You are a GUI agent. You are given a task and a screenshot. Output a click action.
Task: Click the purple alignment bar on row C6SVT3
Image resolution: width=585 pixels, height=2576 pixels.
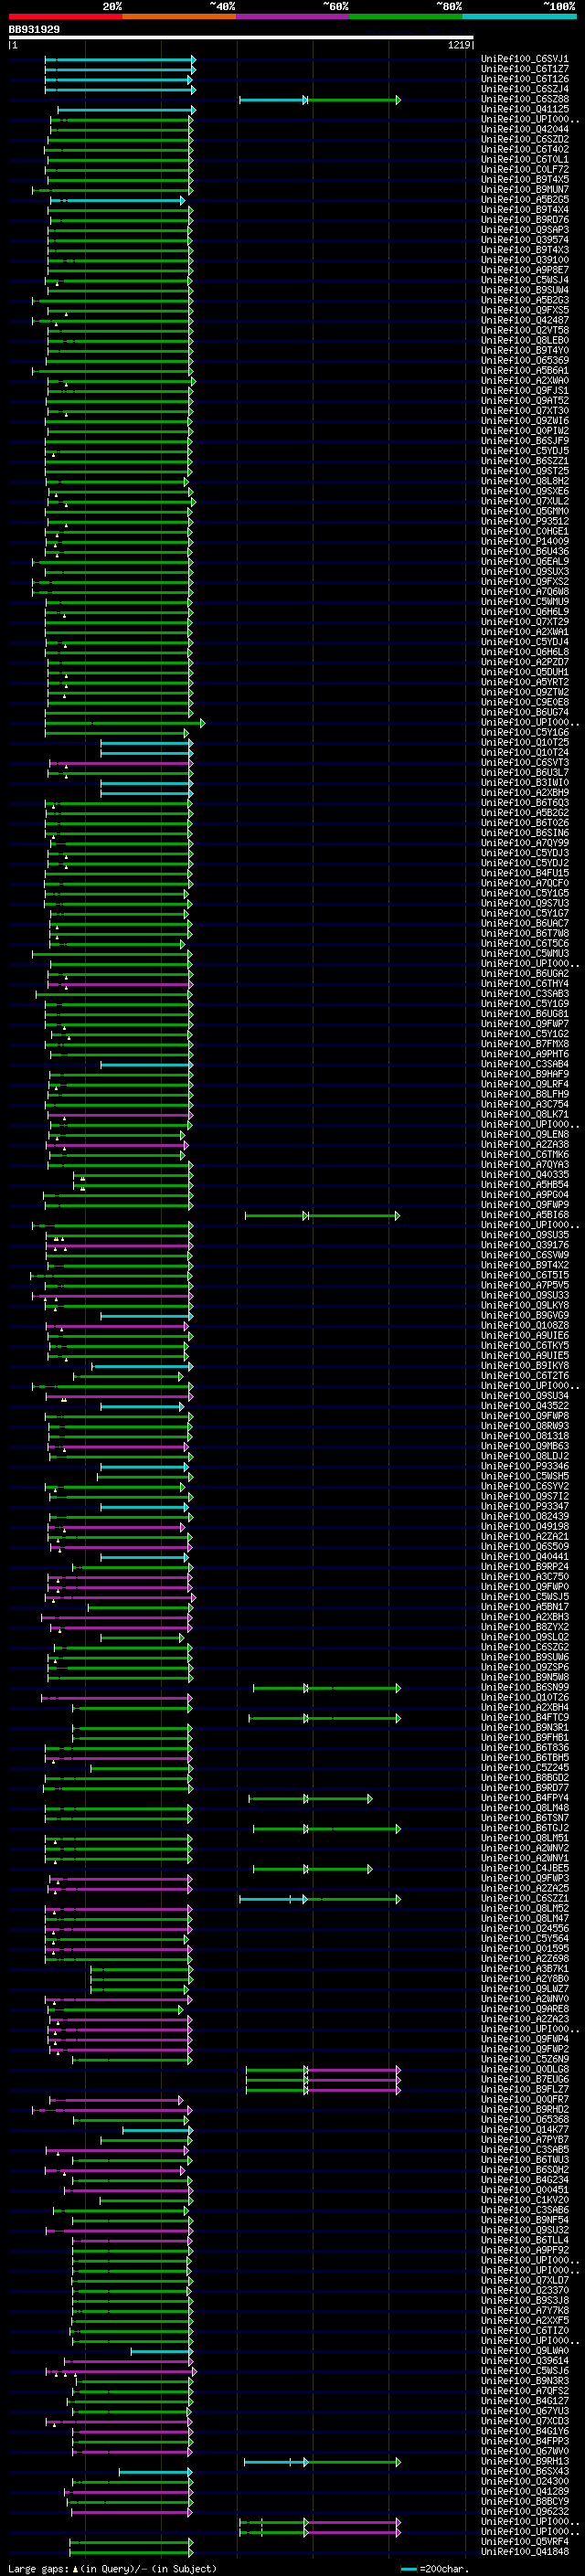tap(121, 763)
